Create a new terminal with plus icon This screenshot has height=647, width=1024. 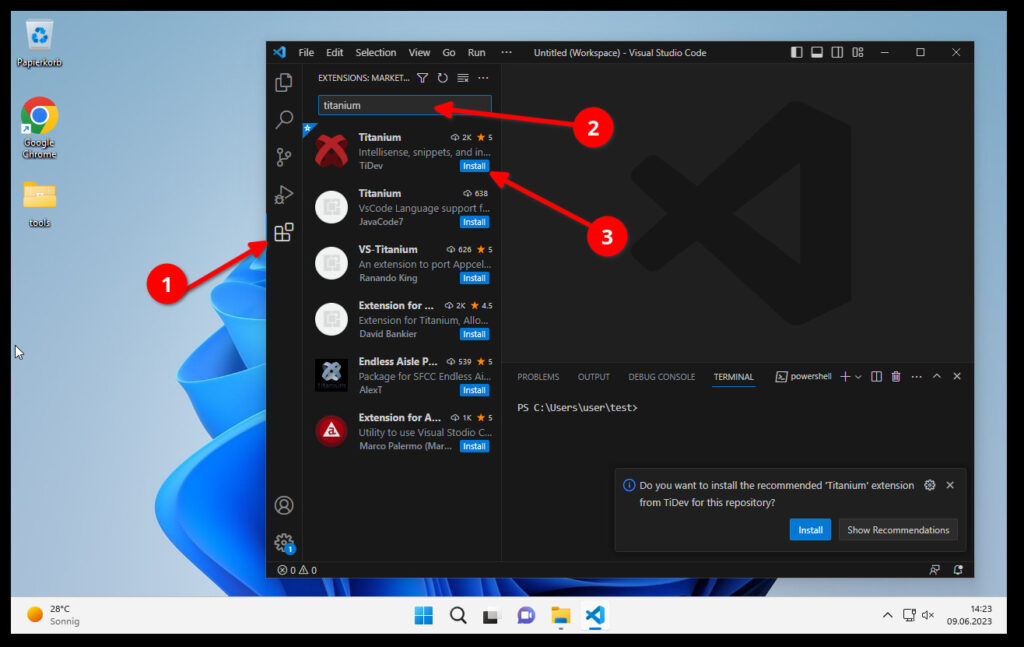(x=845, y=377)
